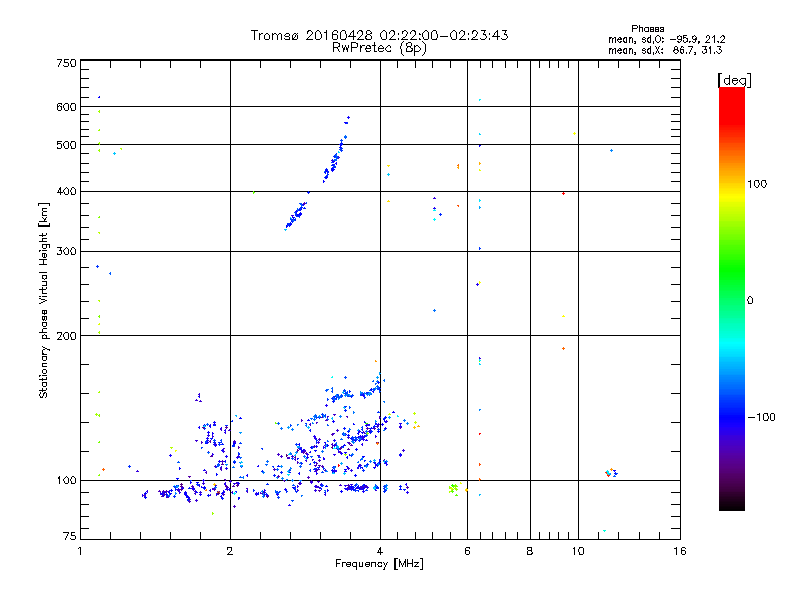
Task: Click the y-axis tick label '500'
Action: click(66, 145)
